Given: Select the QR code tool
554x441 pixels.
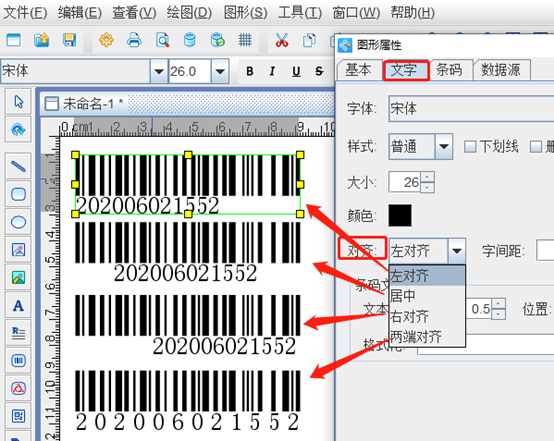Looking at the screenshot, I should tap(18, 416).
